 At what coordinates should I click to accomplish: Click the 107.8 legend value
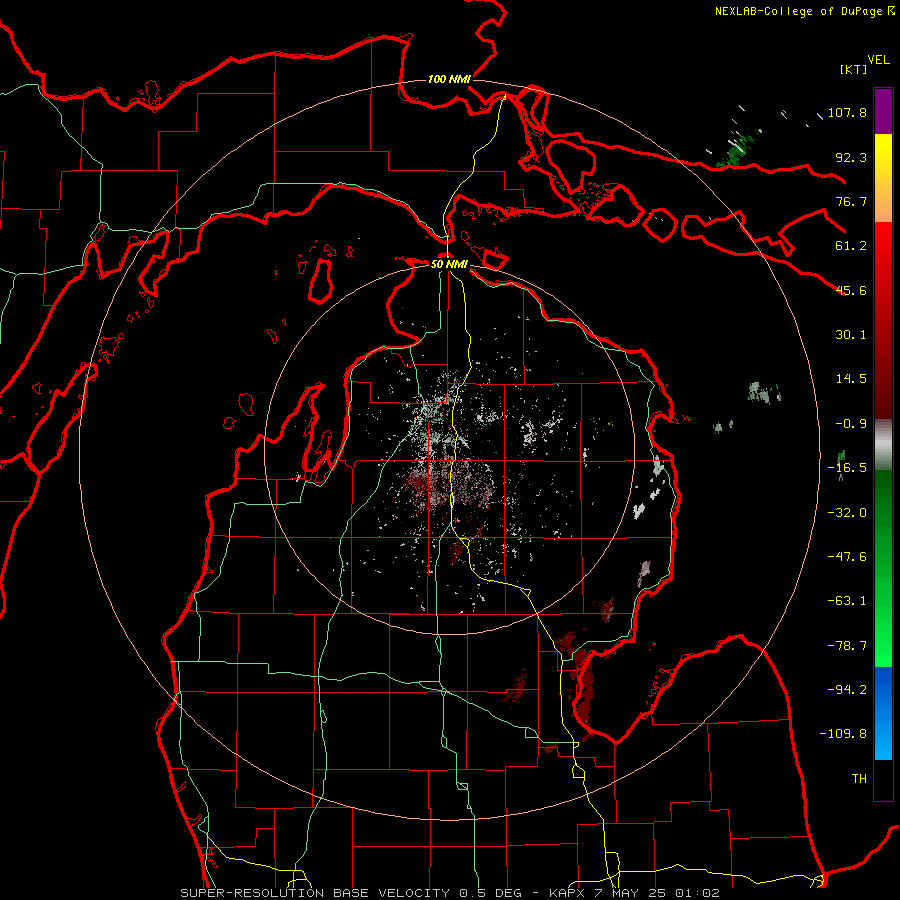(x=847, y=112)
